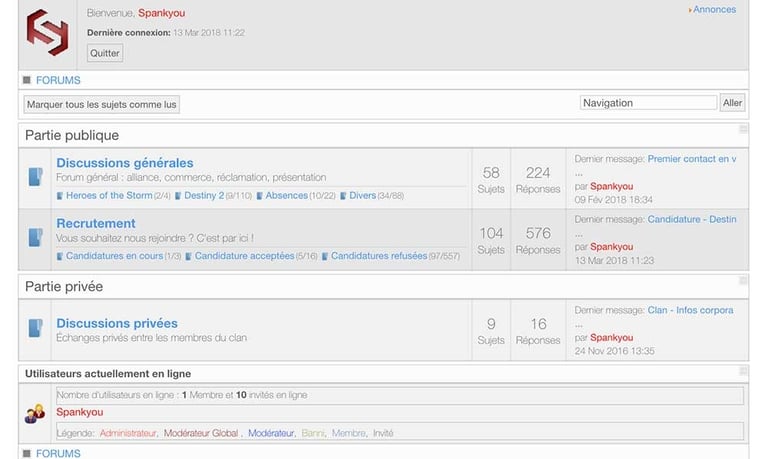Open Candidatures en cours subforum

[115, 256]
